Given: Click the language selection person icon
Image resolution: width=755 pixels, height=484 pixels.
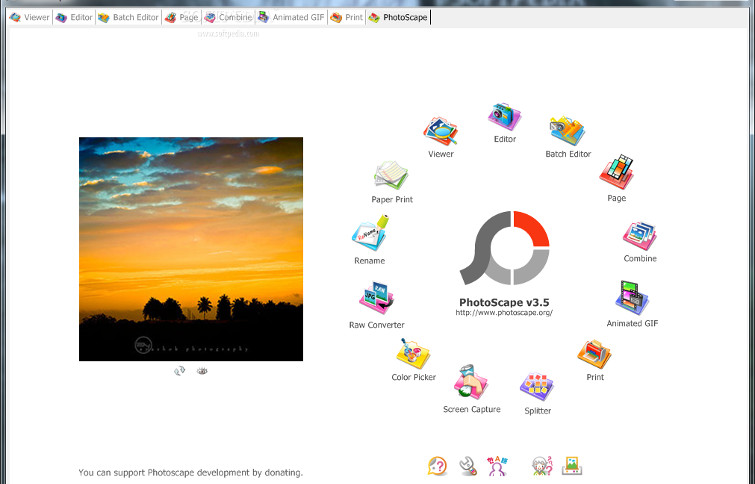Looking at the screenshot, I should point(497,466).
